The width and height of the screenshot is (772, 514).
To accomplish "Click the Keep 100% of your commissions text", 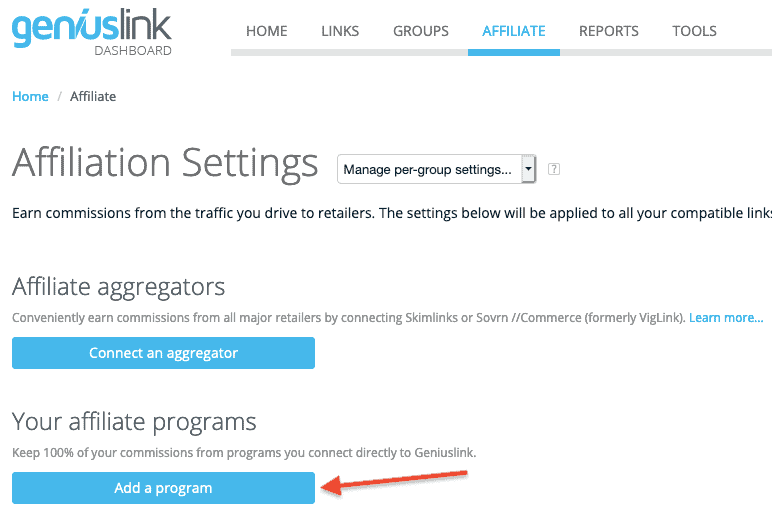I will [x=244, y=453].
